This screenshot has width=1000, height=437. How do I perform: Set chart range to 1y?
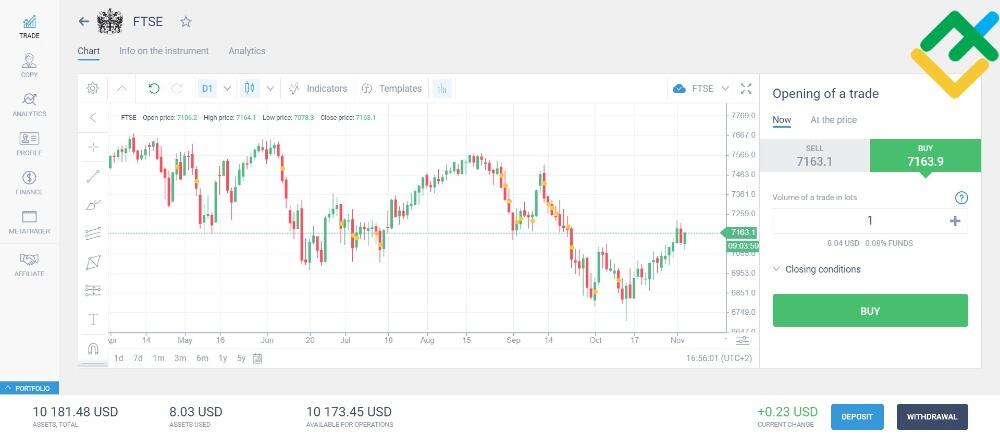coord(223,359)
